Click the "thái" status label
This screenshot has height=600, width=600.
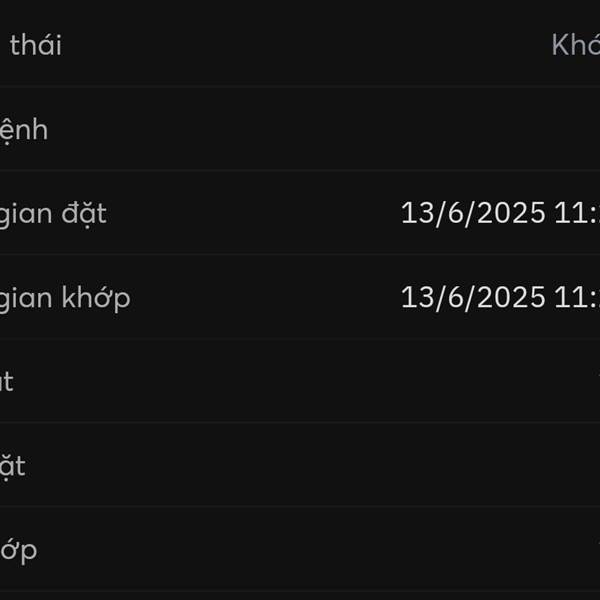[x=36, y=45]
